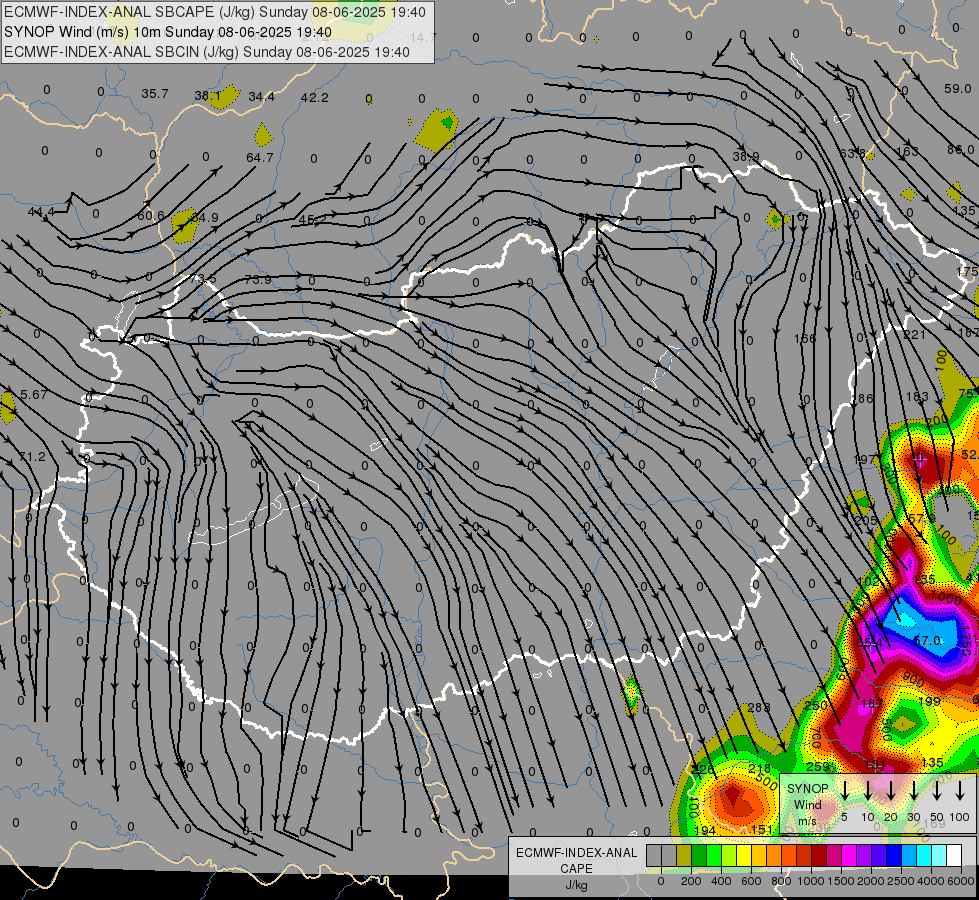This screenshot has height=900, width=979.
Task: Click the map value '194'
Action: coord(705,830)
